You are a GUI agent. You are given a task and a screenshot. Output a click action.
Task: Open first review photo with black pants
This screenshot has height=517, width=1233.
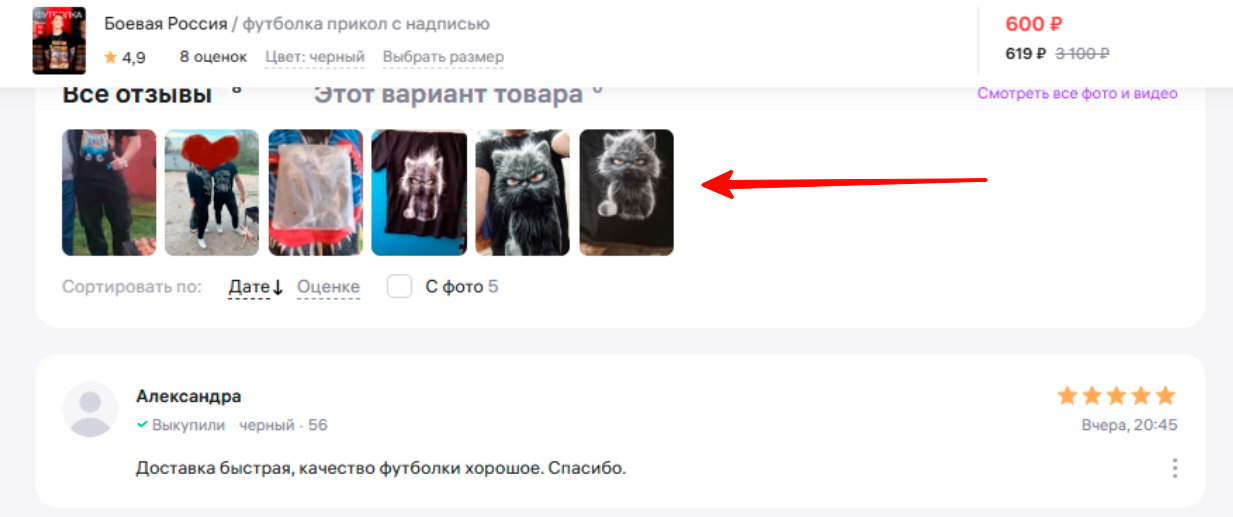[x=109, y=193]
